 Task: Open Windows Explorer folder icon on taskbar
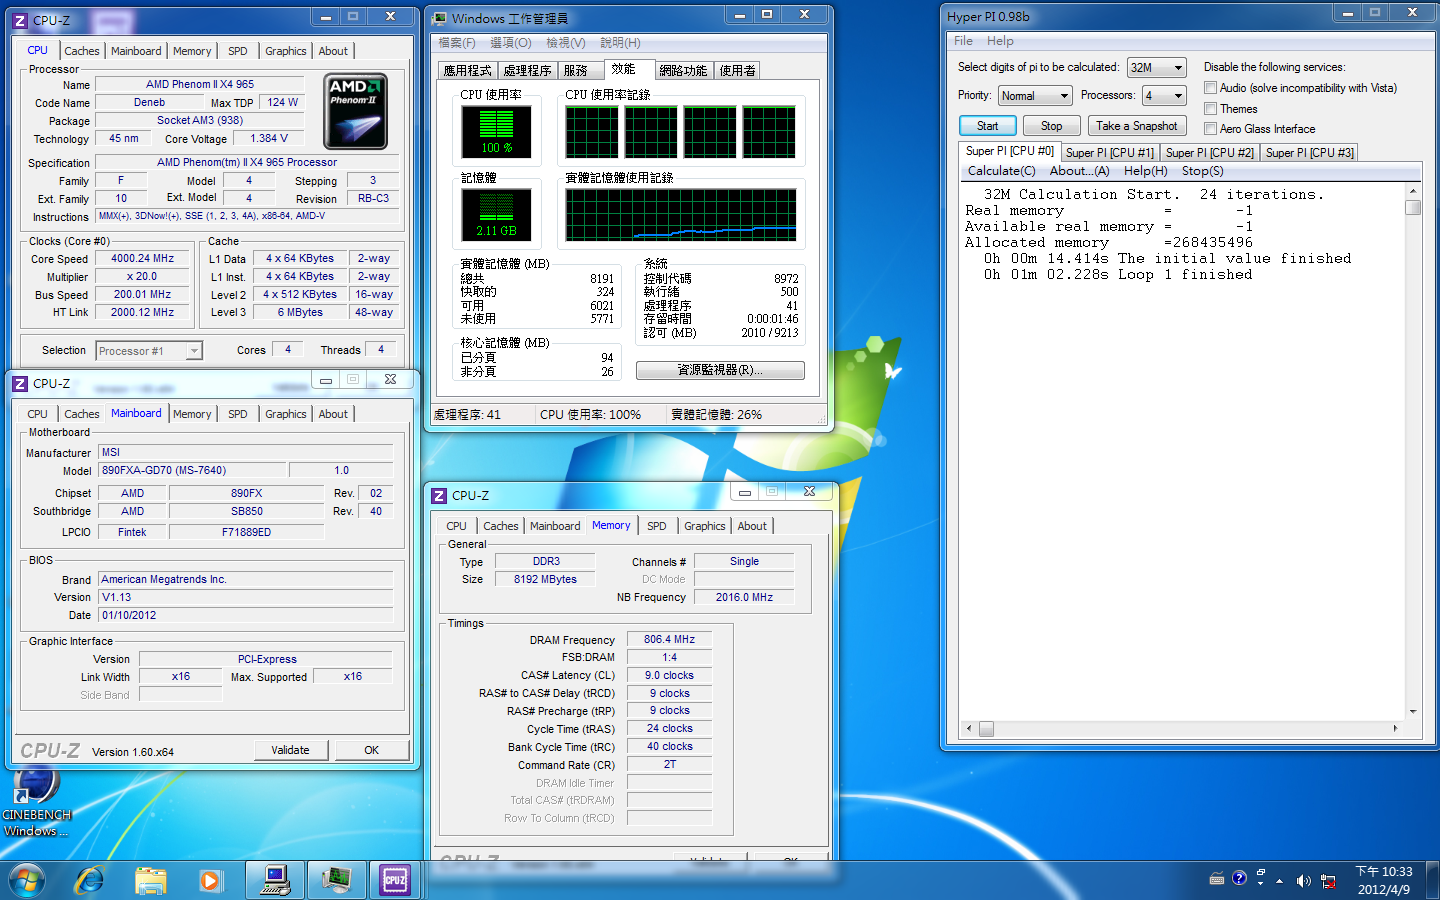150,881
